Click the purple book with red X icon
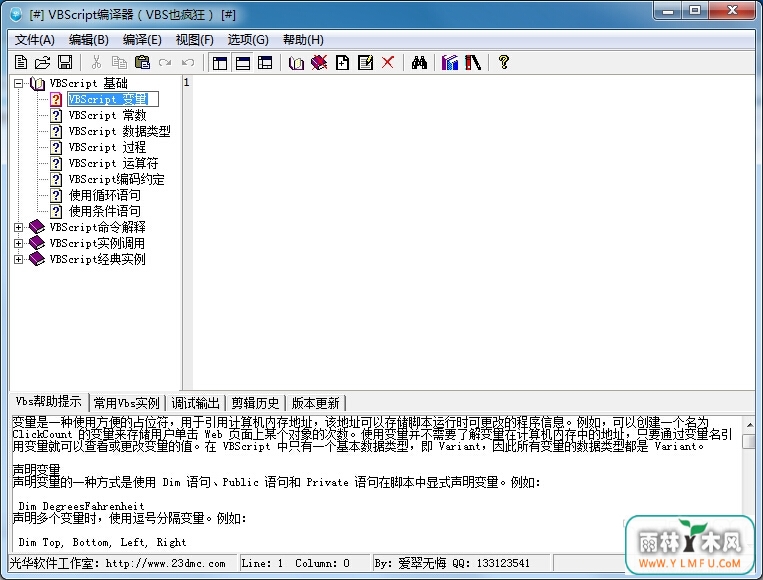This screenshot has height=580, width=763. point(319,62)
